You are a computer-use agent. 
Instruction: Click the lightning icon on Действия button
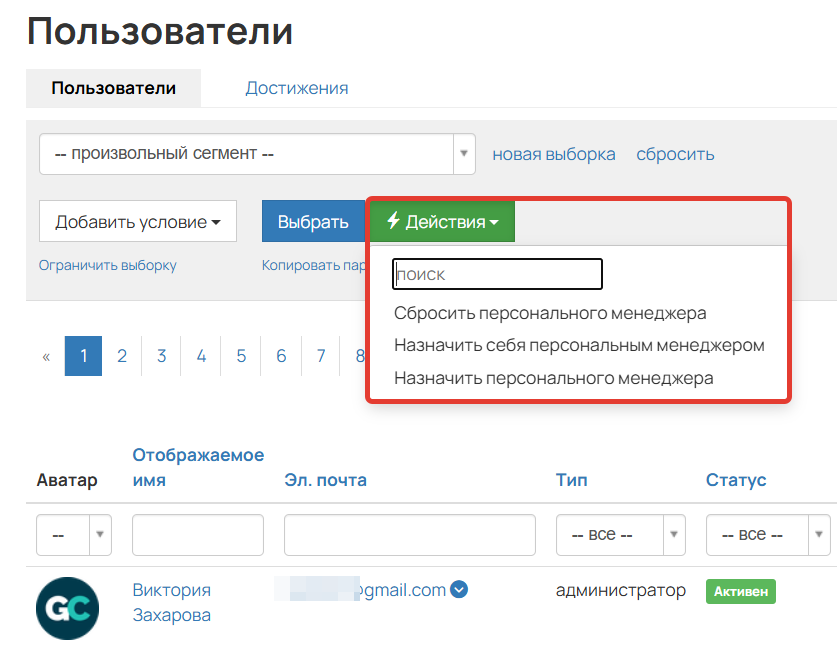pyautogui.click(x=394, y=220)
